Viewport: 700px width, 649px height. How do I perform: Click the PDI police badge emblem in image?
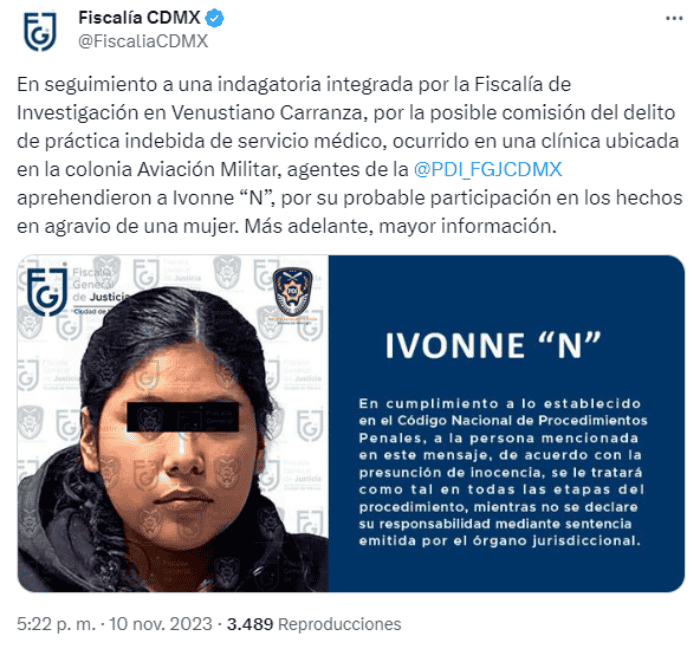point(292,291)
